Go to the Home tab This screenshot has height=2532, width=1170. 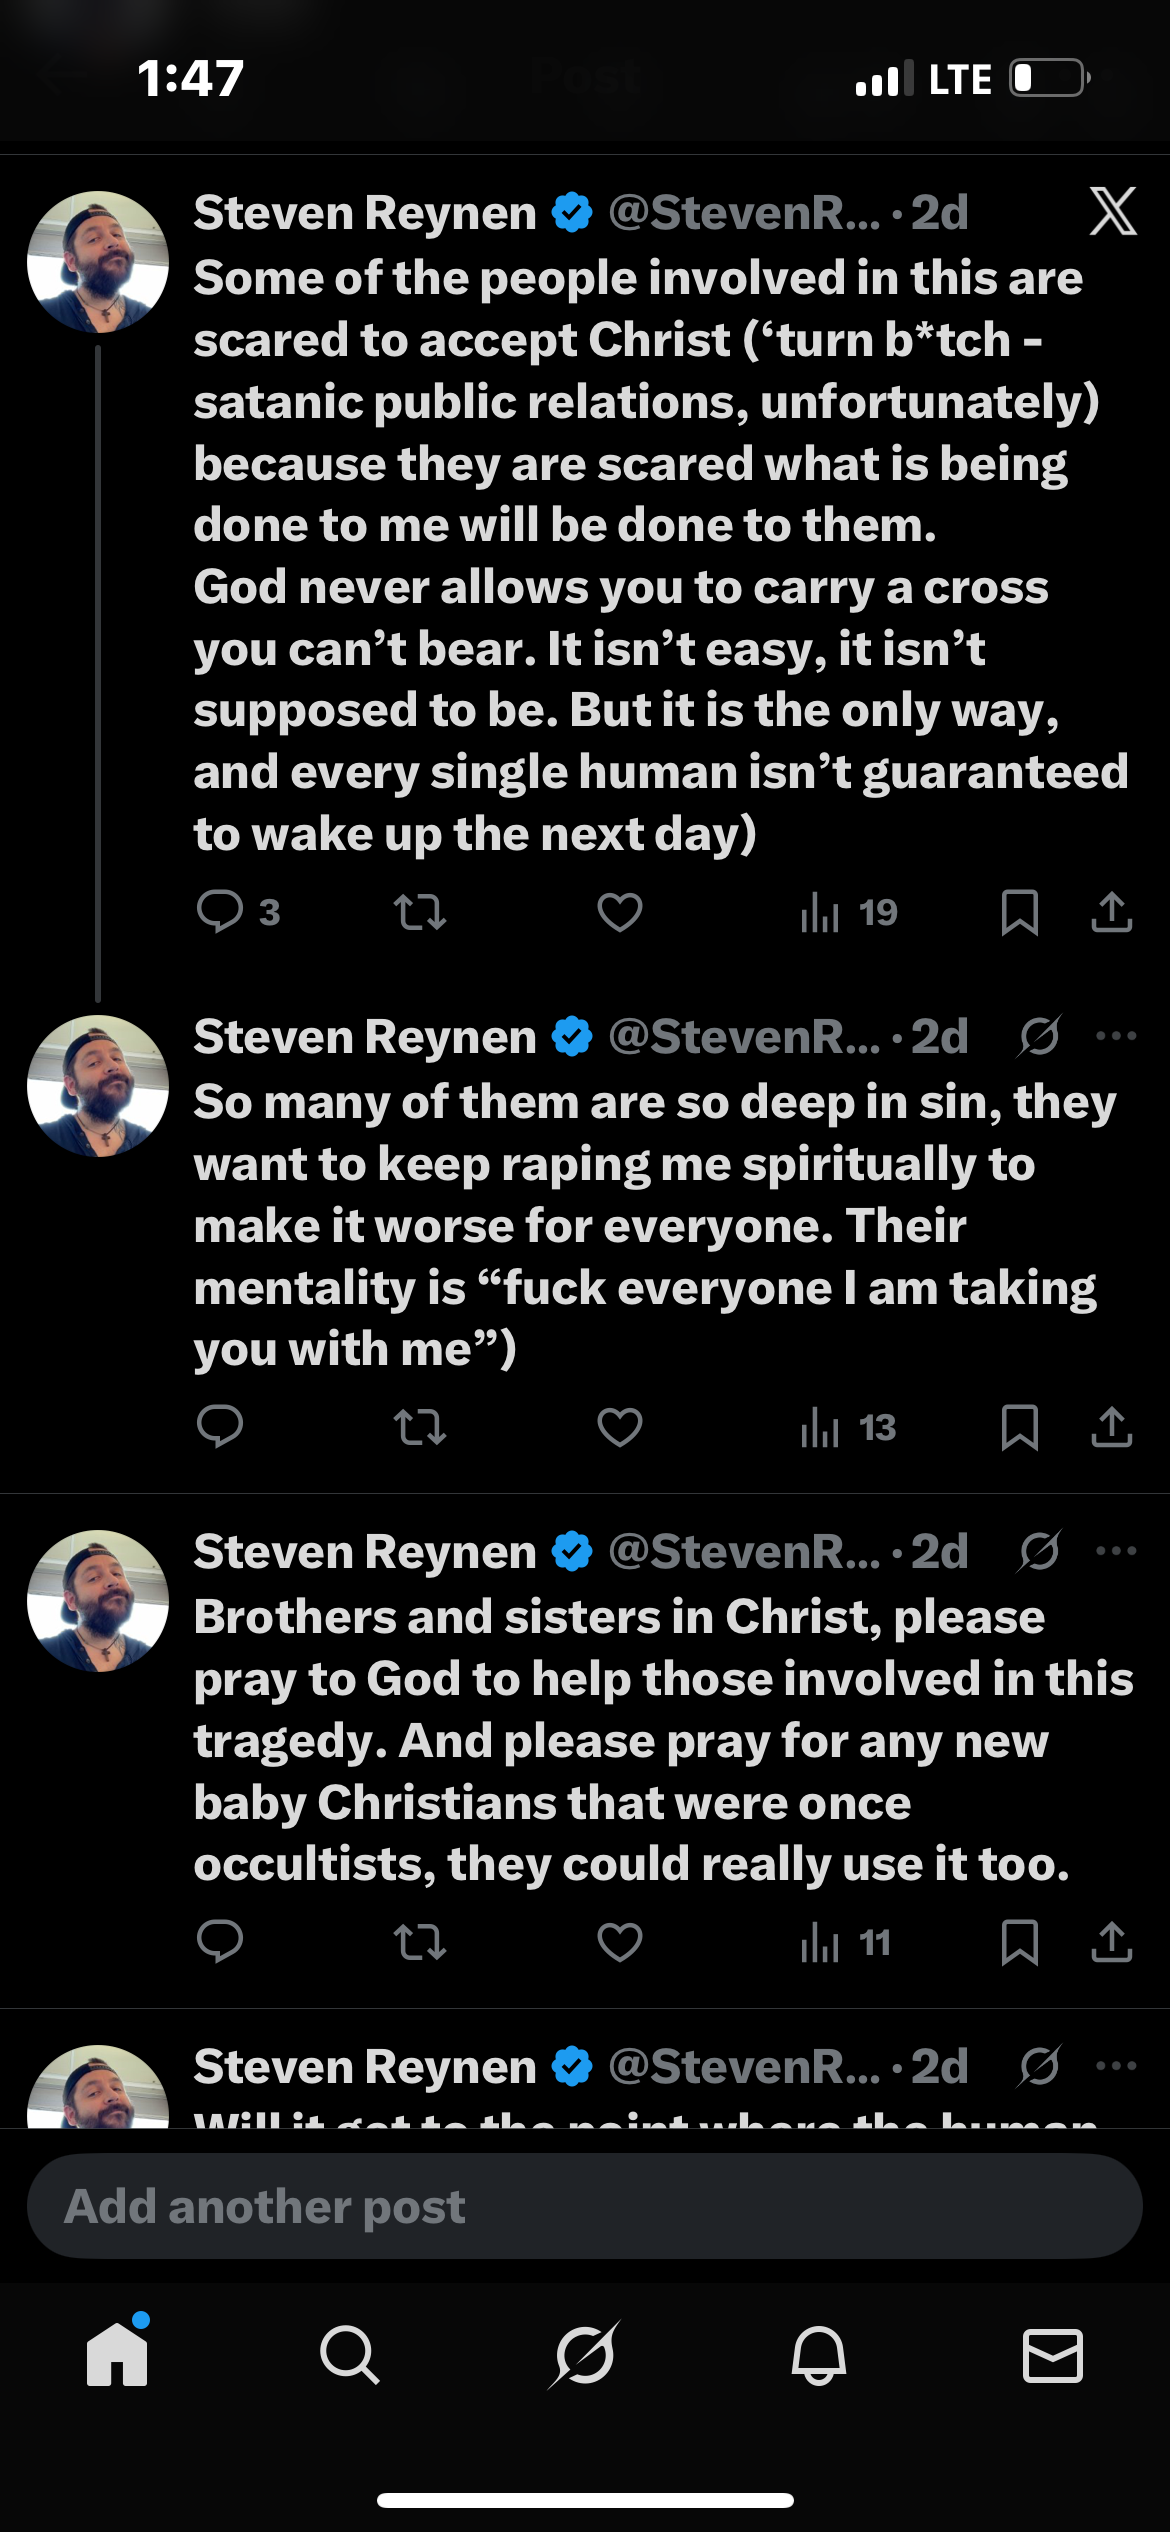(x=117, y=2355)
